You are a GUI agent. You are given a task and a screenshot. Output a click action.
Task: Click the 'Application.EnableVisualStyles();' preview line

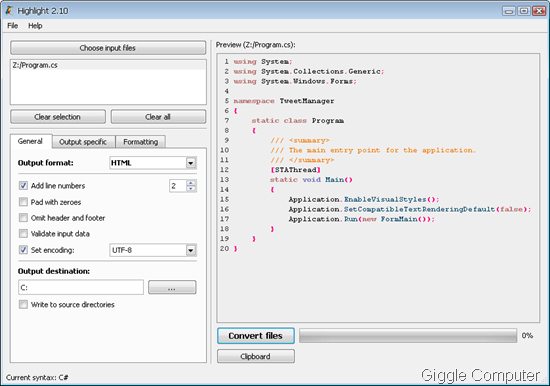(364, 199)
